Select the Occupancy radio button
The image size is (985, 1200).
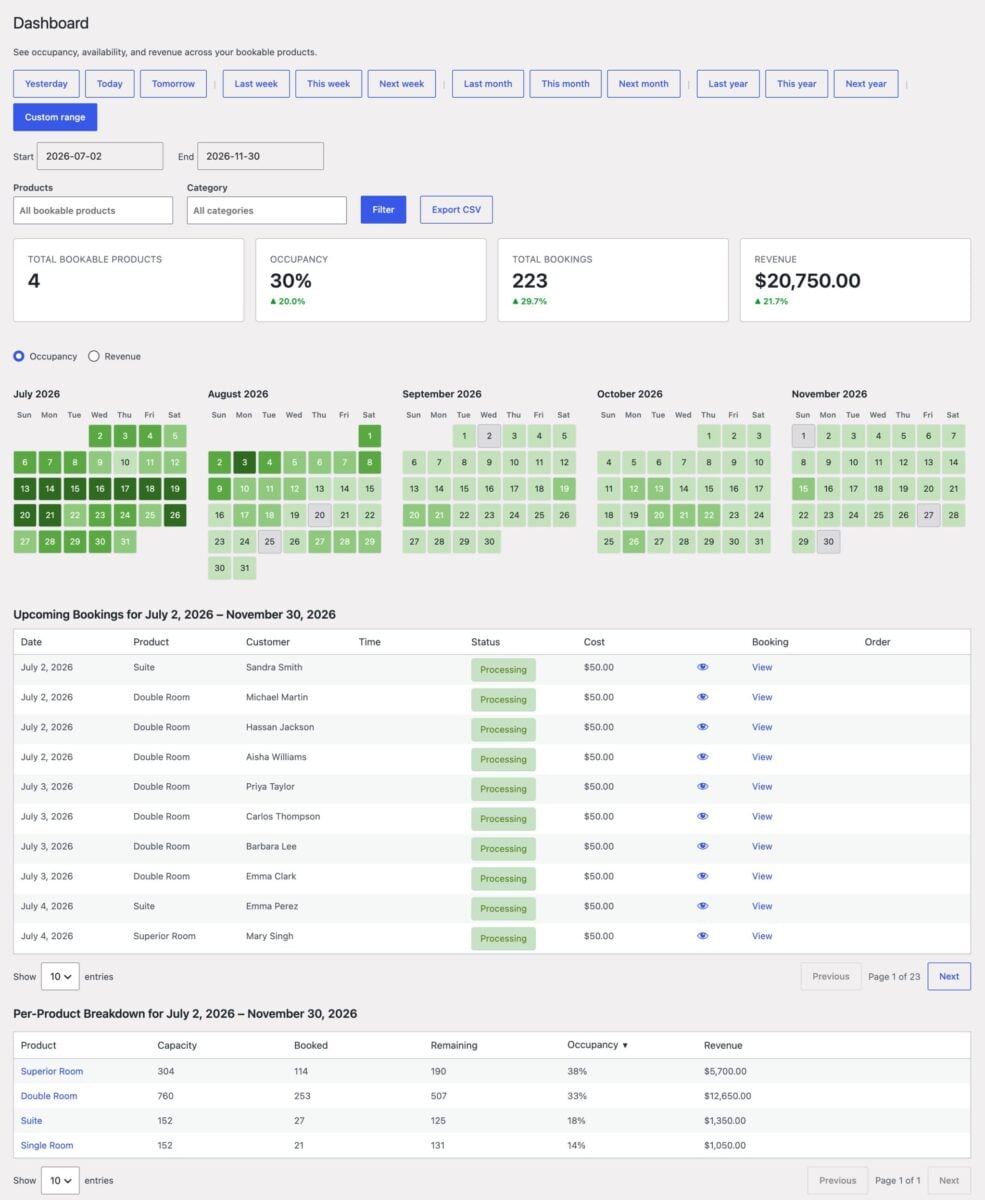click(19, 356)
